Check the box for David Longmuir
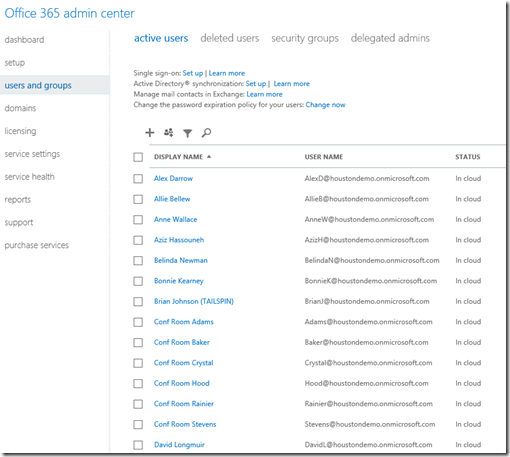The image size is (510, 457). tap(138, 445)
